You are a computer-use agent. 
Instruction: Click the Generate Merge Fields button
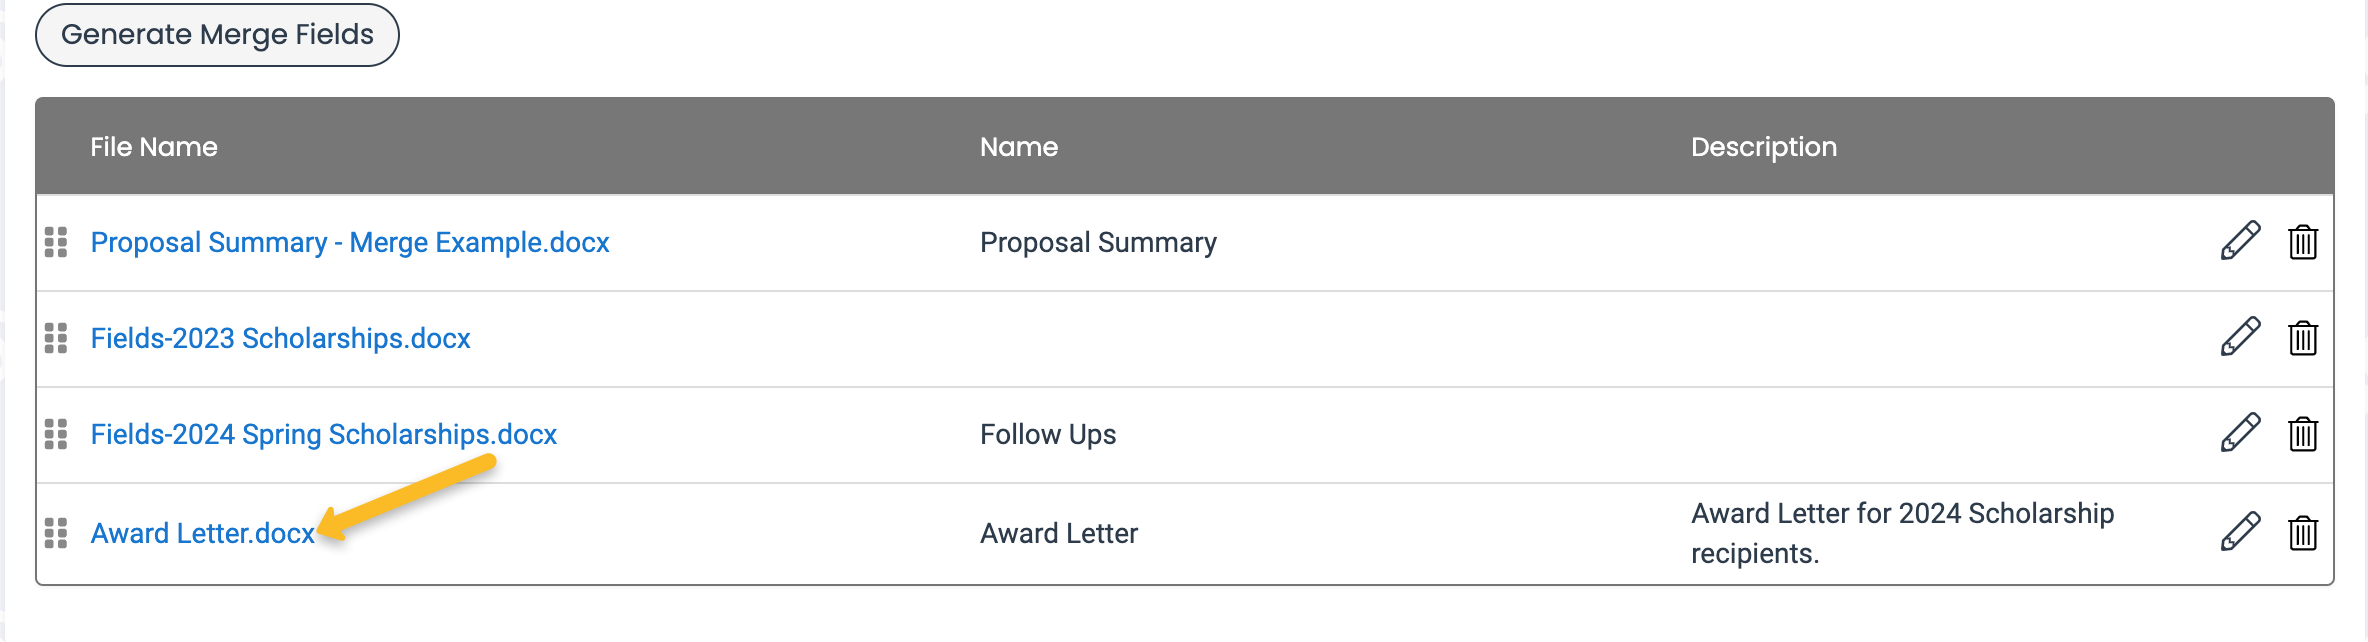click(217, 35)
